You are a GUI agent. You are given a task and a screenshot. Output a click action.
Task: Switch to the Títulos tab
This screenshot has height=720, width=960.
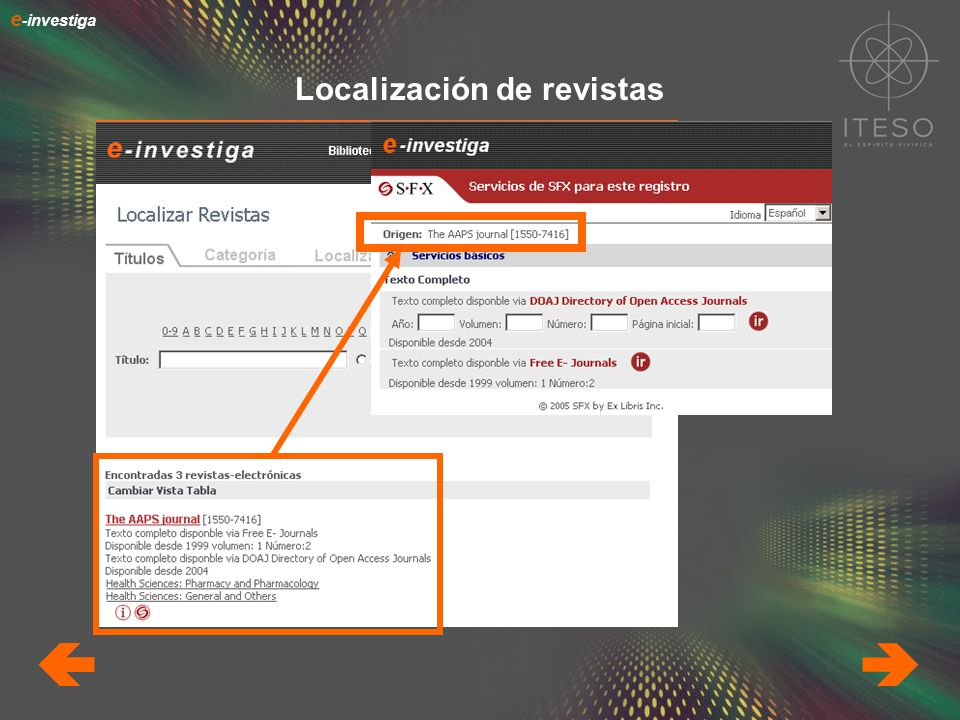click(139, 258)
